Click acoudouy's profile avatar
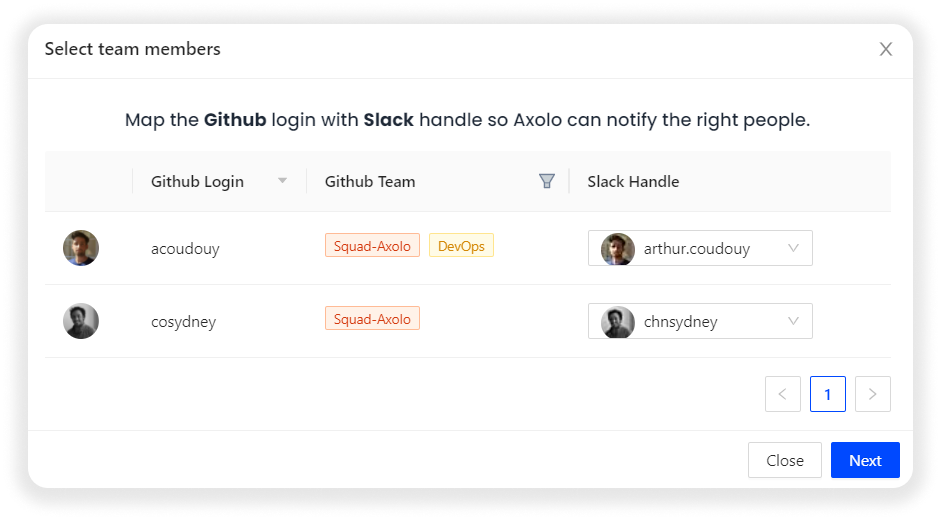 (x=81, y=248)
